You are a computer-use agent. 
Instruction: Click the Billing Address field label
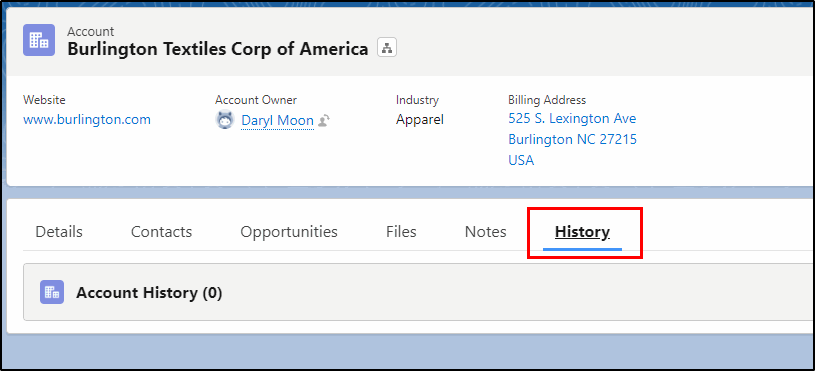click(x=547, y=100)
